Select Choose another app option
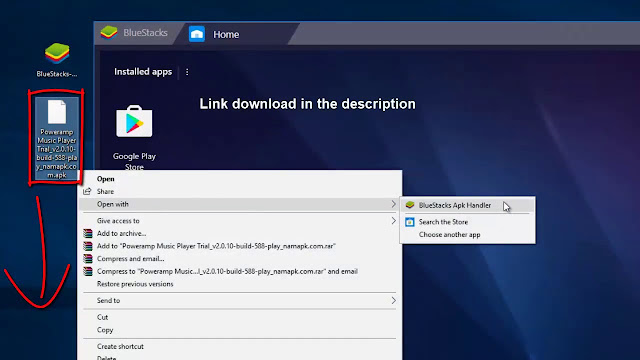The height and width of the screenshot is (360, 640). pyautogui.click(x=449, y=235)
